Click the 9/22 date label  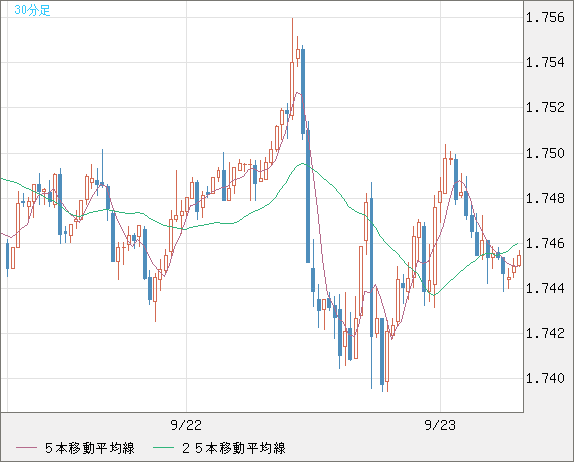point(186,425)
